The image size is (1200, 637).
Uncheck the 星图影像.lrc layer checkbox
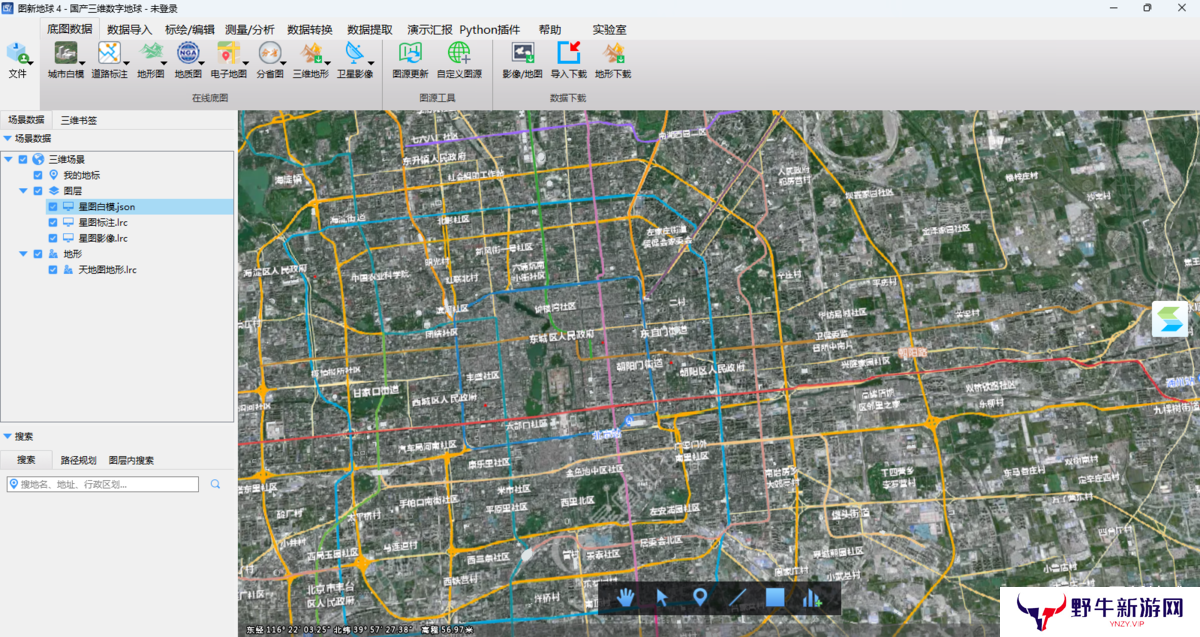point(53,238)
